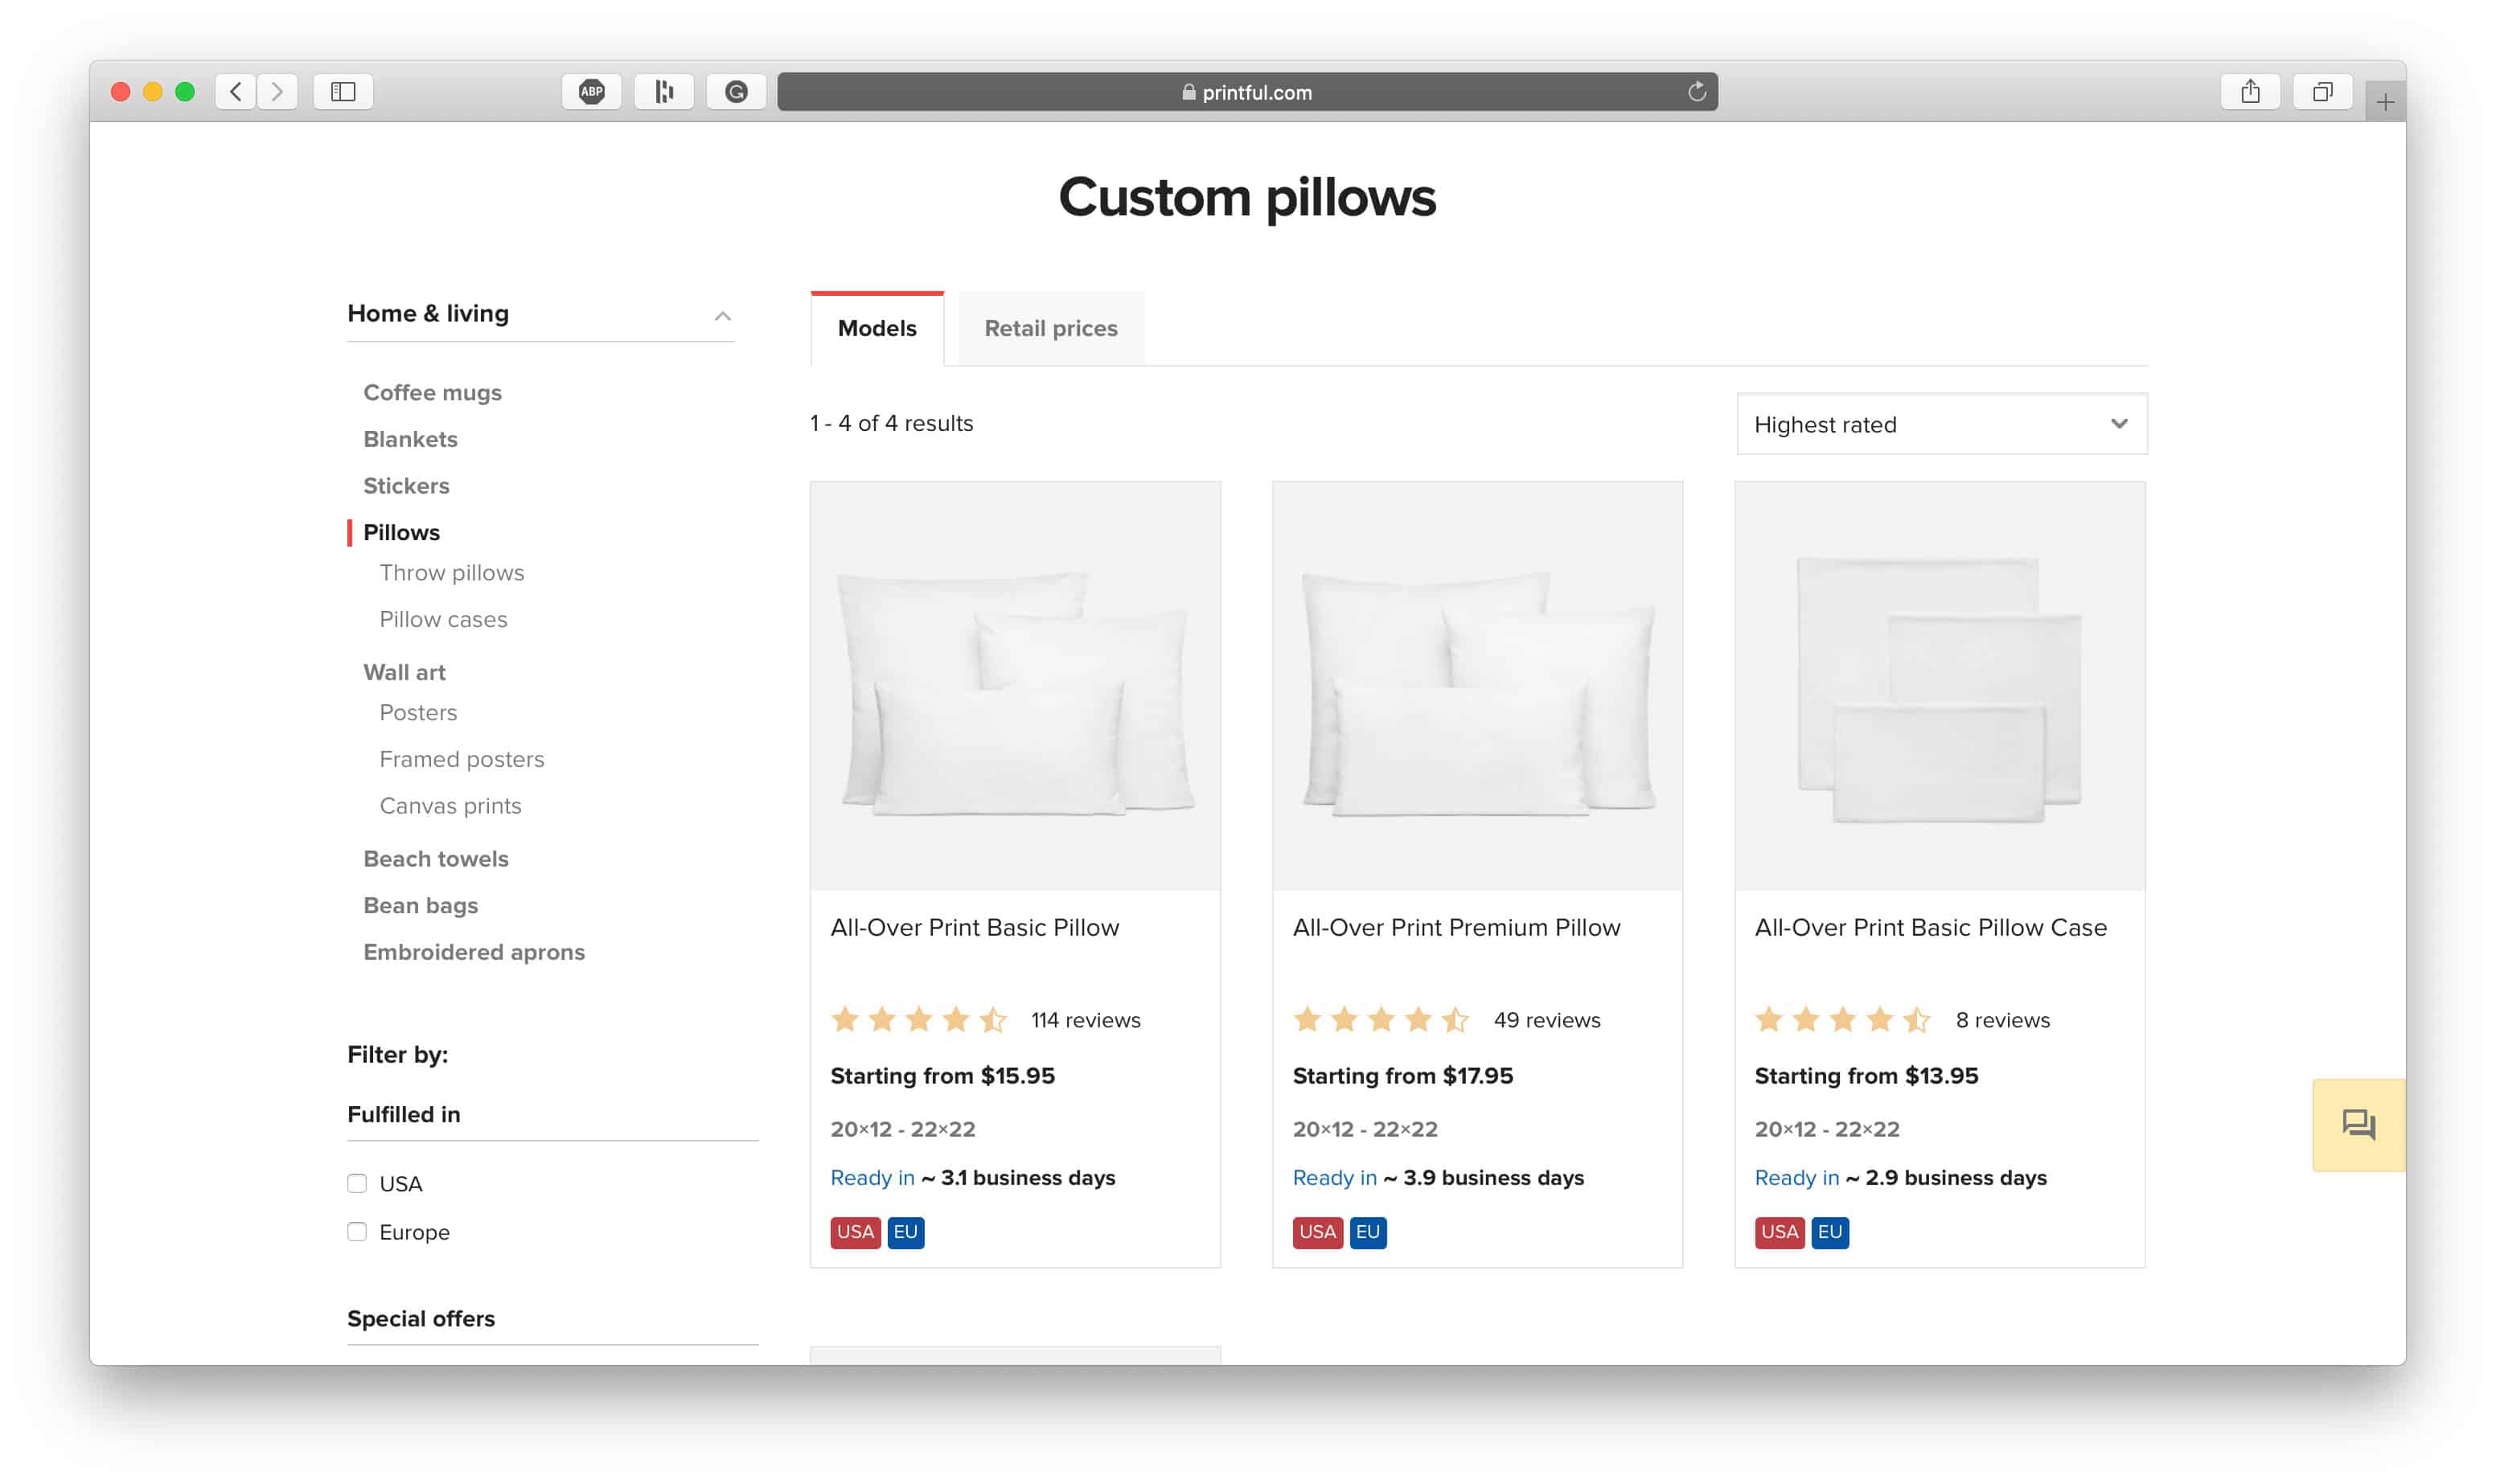Enable the USA fulfillment checkbox

coord(357,1183)
